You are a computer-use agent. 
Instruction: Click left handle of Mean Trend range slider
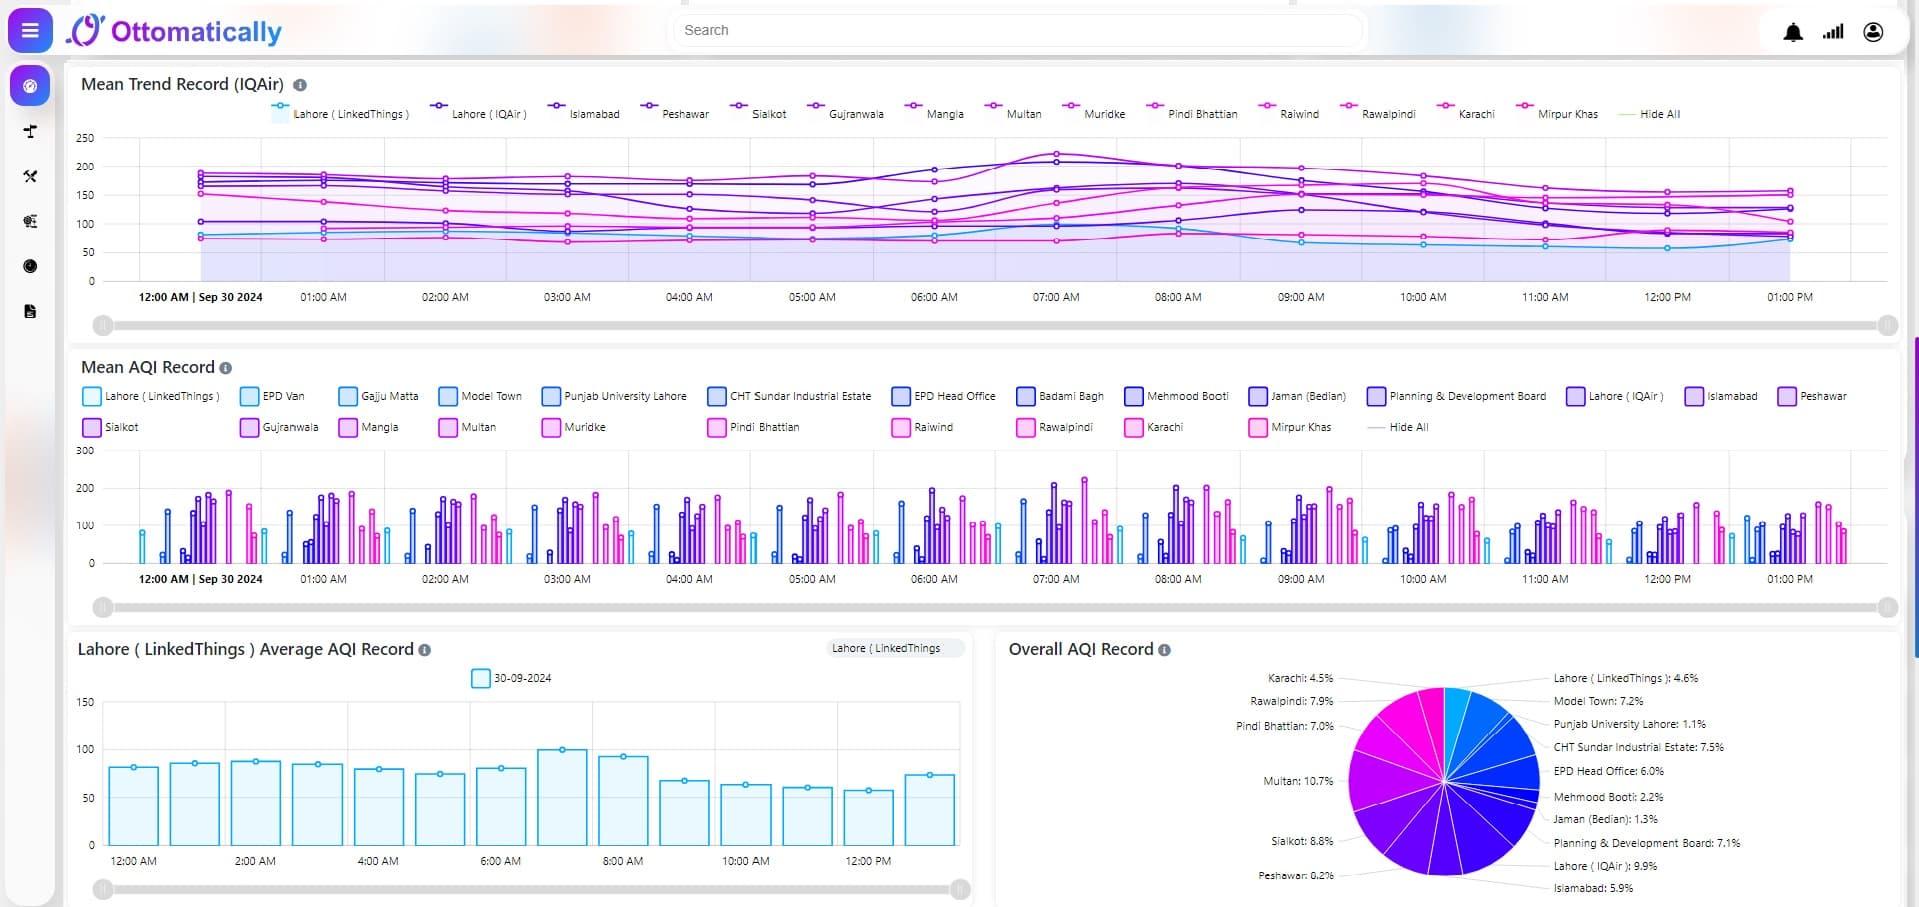click(103, 325)
